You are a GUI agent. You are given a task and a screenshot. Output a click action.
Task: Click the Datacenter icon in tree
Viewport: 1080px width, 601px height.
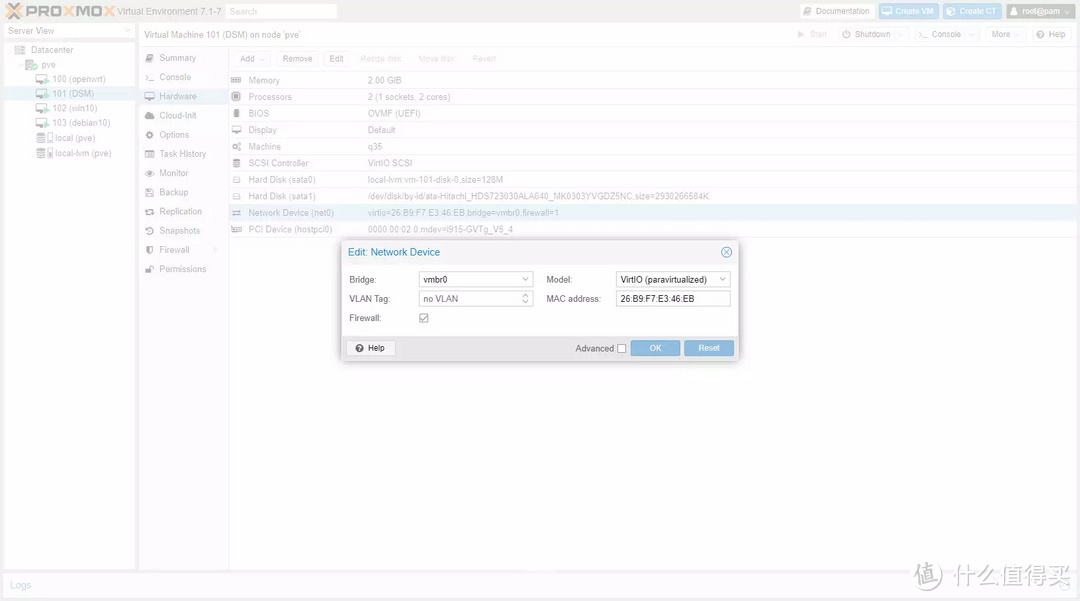tap(20, 50)
